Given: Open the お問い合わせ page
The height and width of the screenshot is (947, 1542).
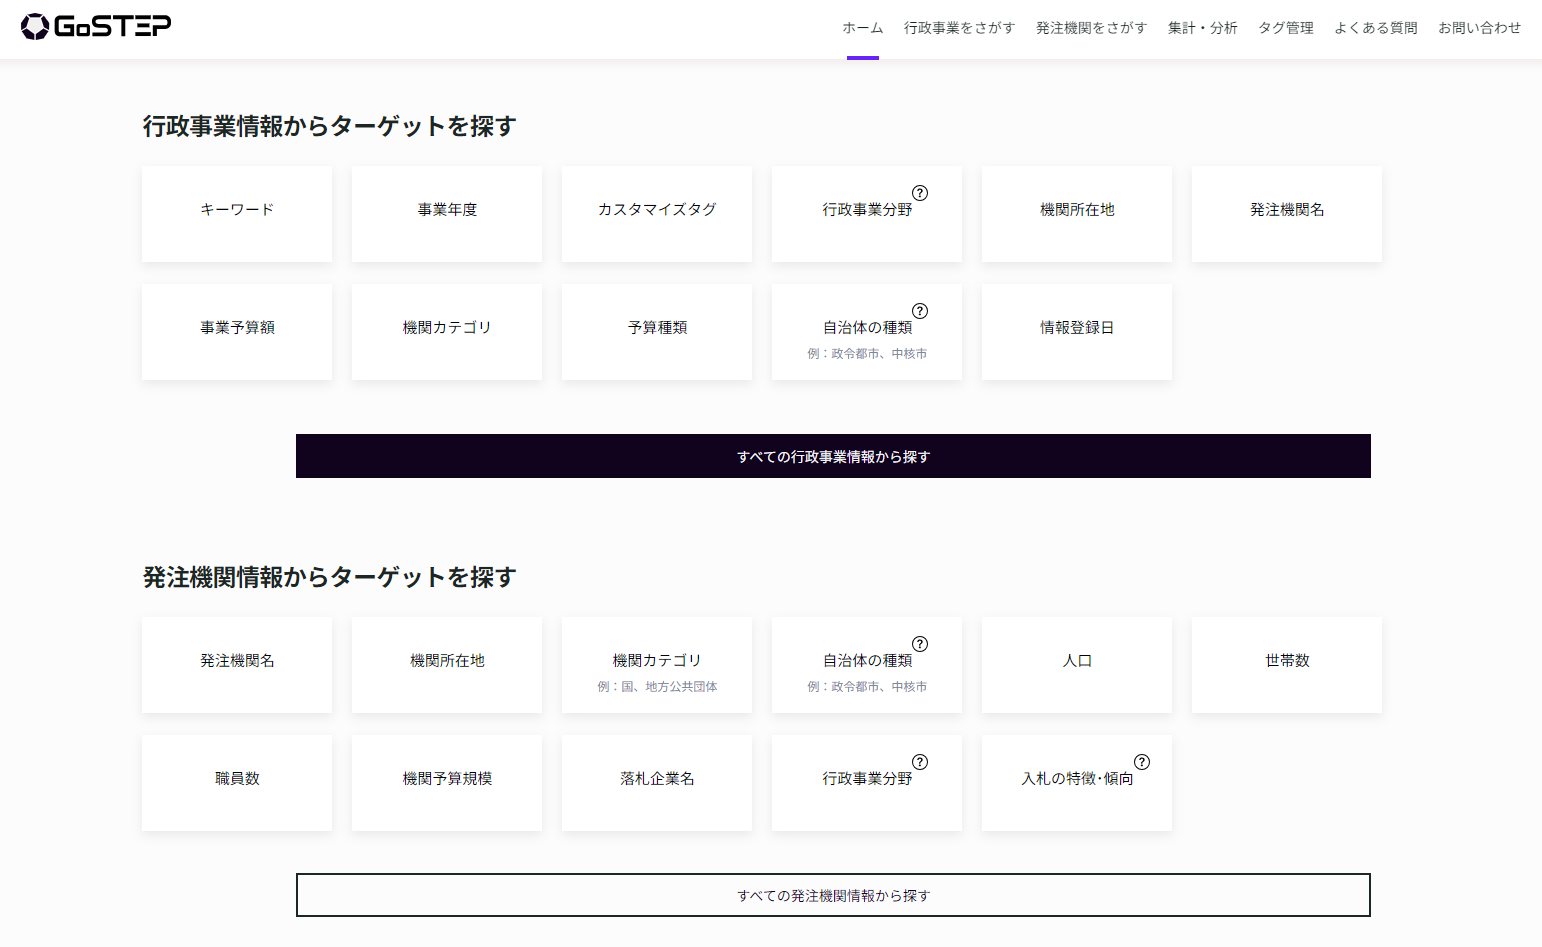Looking at the screenshot, I should click(x=1480, y=27).
